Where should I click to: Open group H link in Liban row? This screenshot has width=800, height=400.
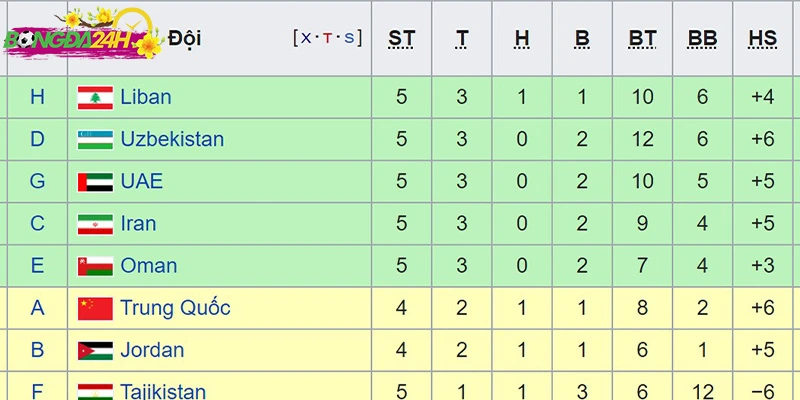tap(37, 97)
